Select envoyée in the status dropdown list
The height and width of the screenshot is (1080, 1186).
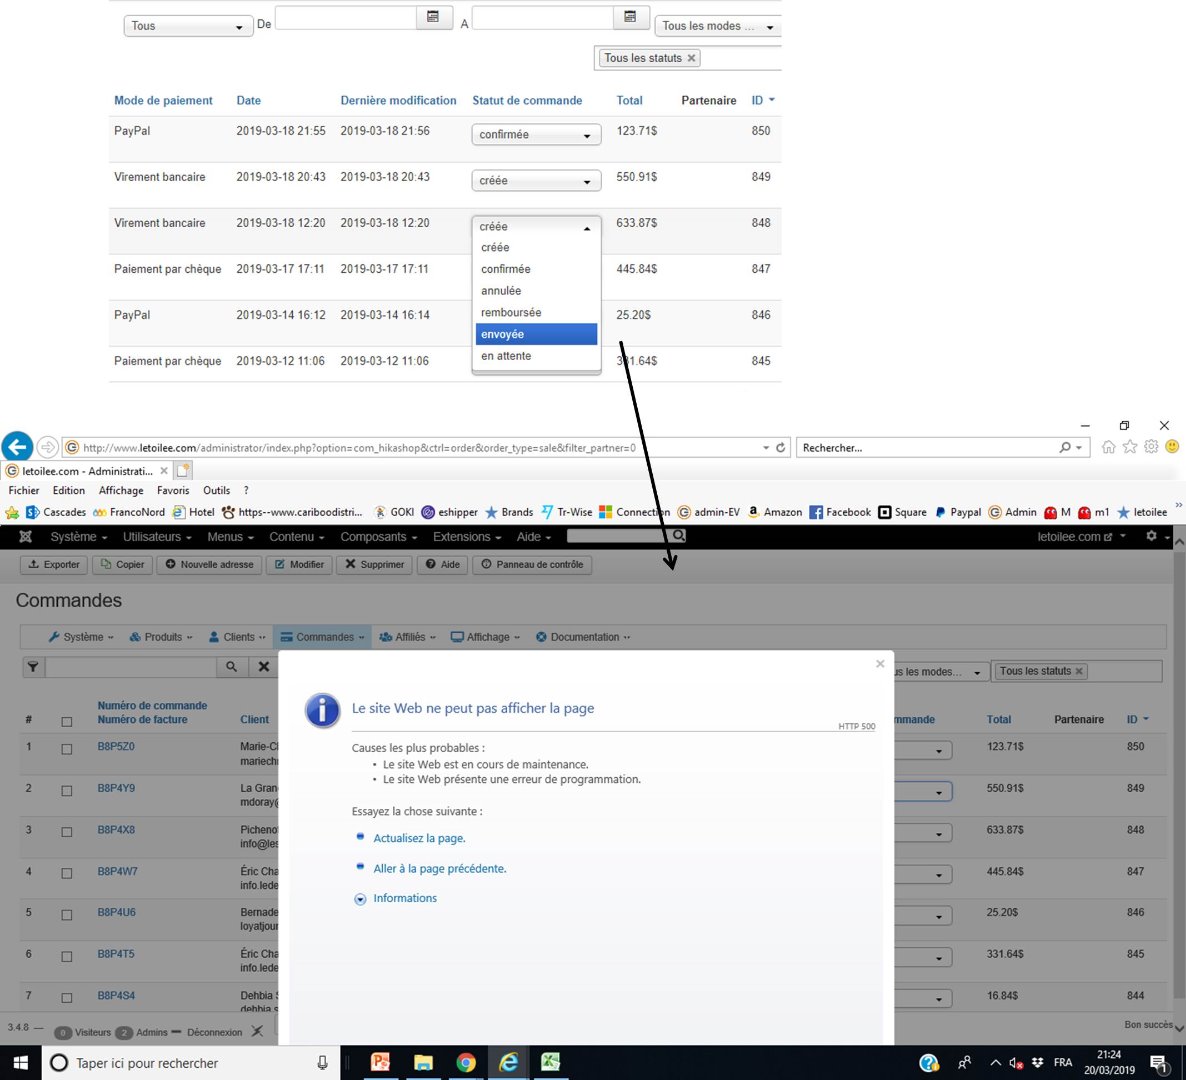(536, 334)
